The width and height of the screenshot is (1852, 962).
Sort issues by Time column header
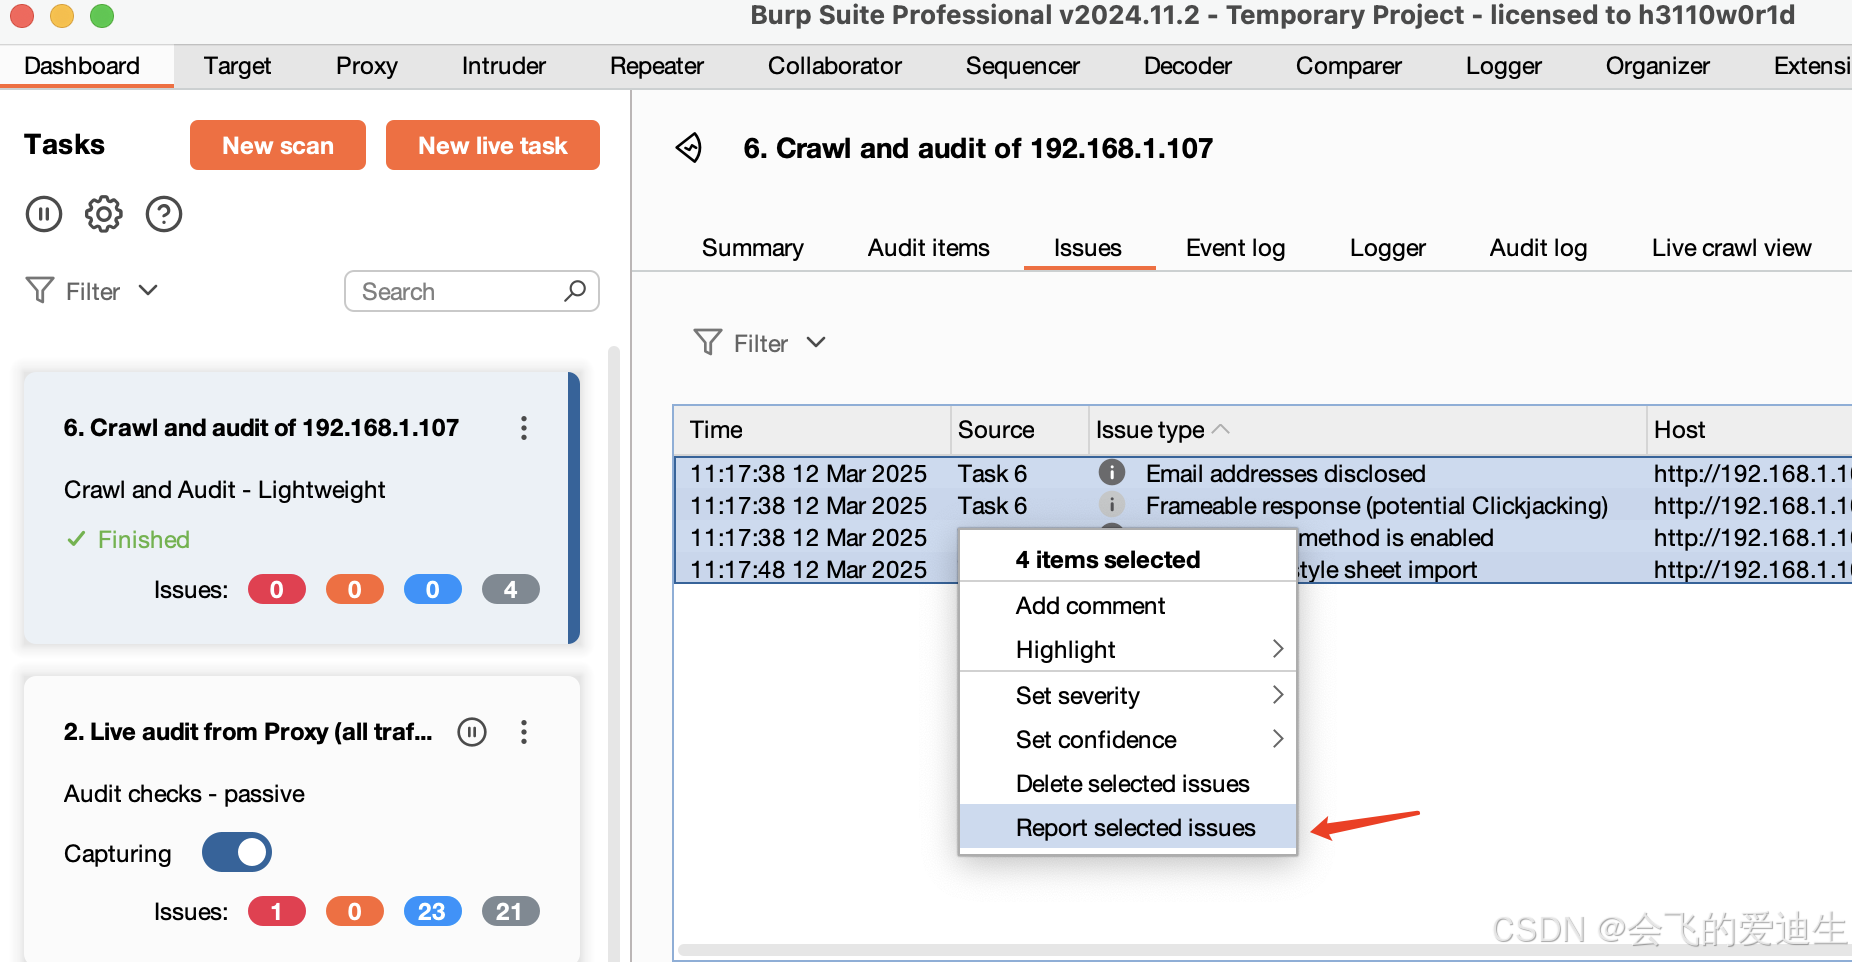point(812,430)
